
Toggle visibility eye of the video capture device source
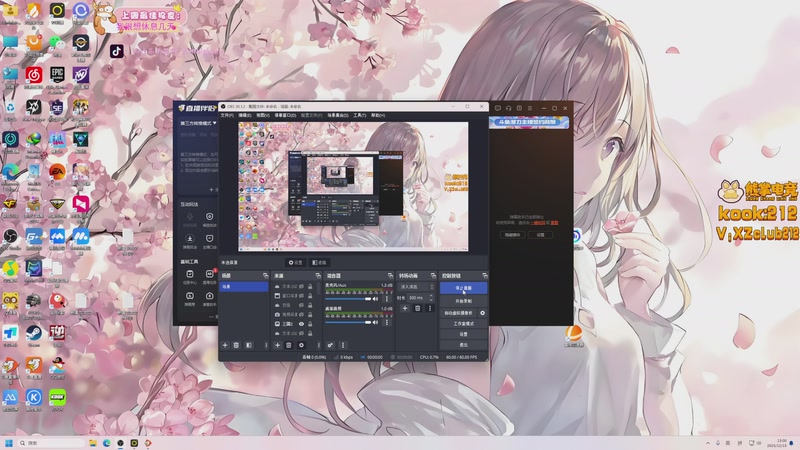point(302,315)
